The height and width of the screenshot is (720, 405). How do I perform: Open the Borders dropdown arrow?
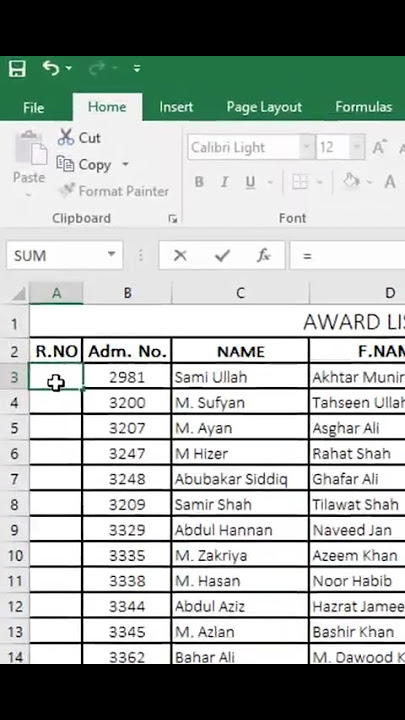pos(320,183)
